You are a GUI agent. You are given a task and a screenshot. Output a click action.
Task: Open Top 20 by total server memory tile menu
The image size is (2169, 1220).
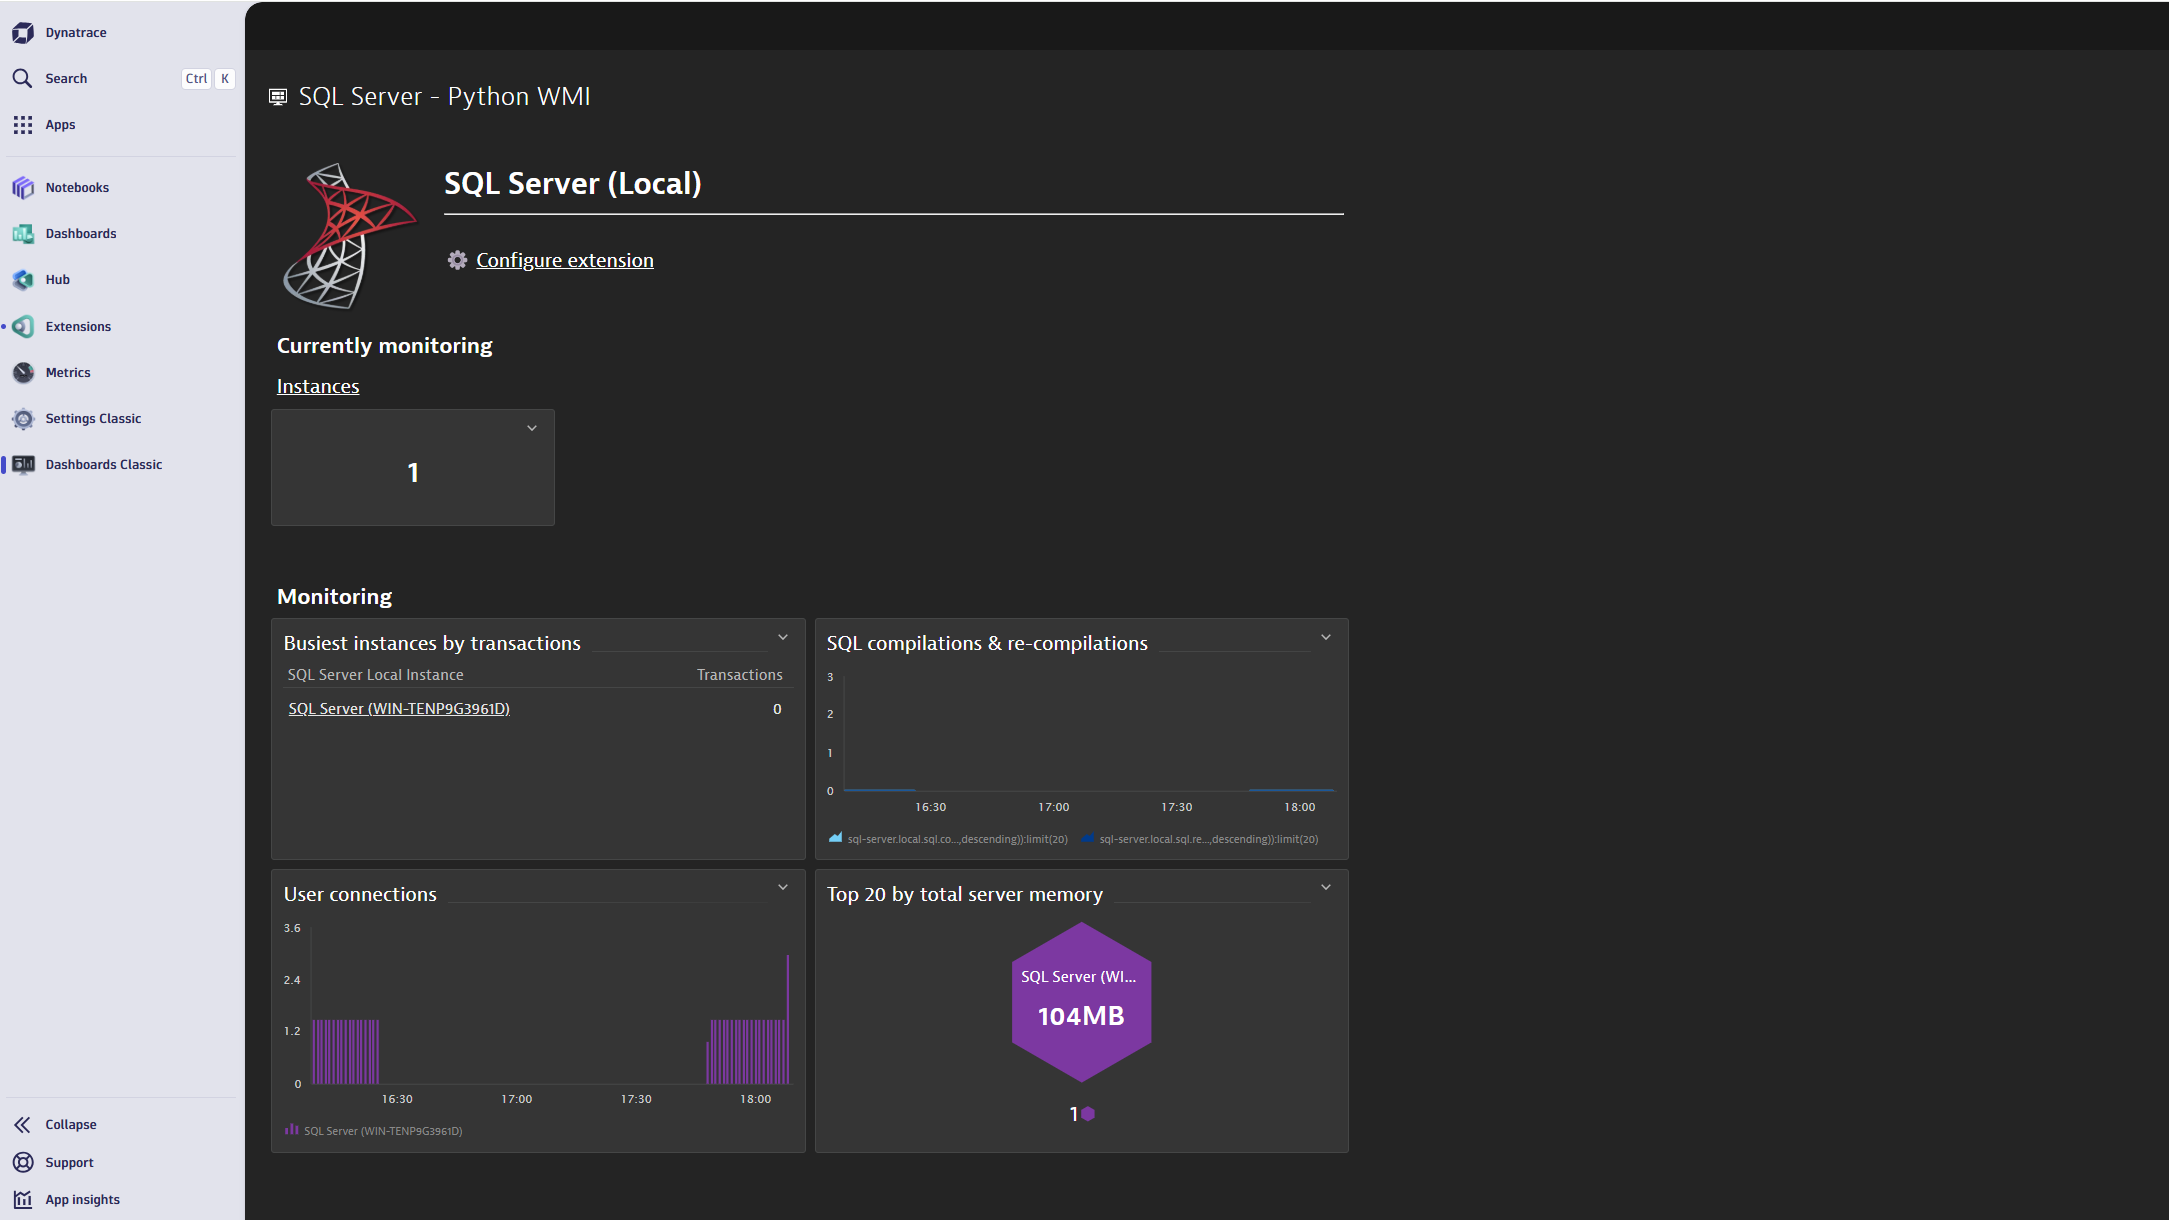tap(1326, 887)
